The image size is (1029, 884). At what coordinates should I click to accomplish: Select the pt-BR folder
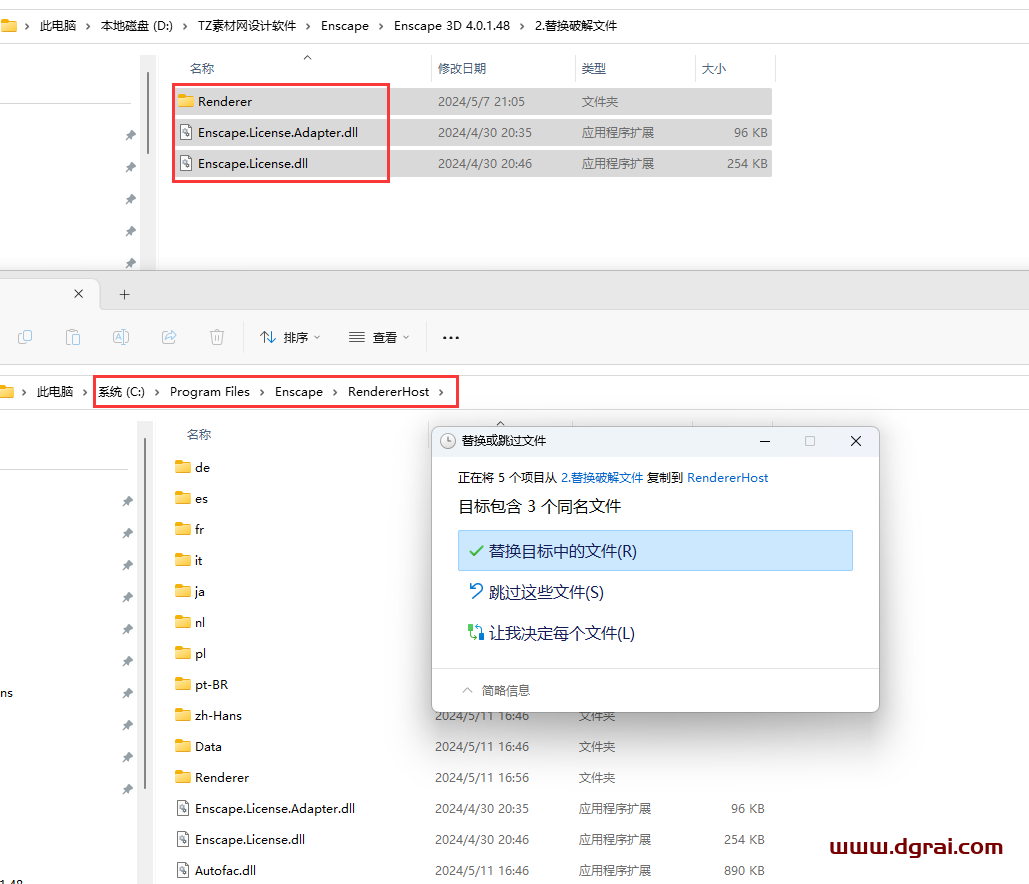201,684
